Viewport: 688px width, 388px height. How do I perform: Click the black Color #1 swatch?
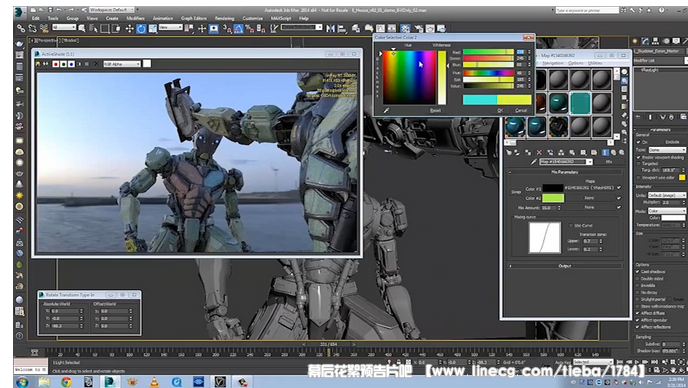553,188
